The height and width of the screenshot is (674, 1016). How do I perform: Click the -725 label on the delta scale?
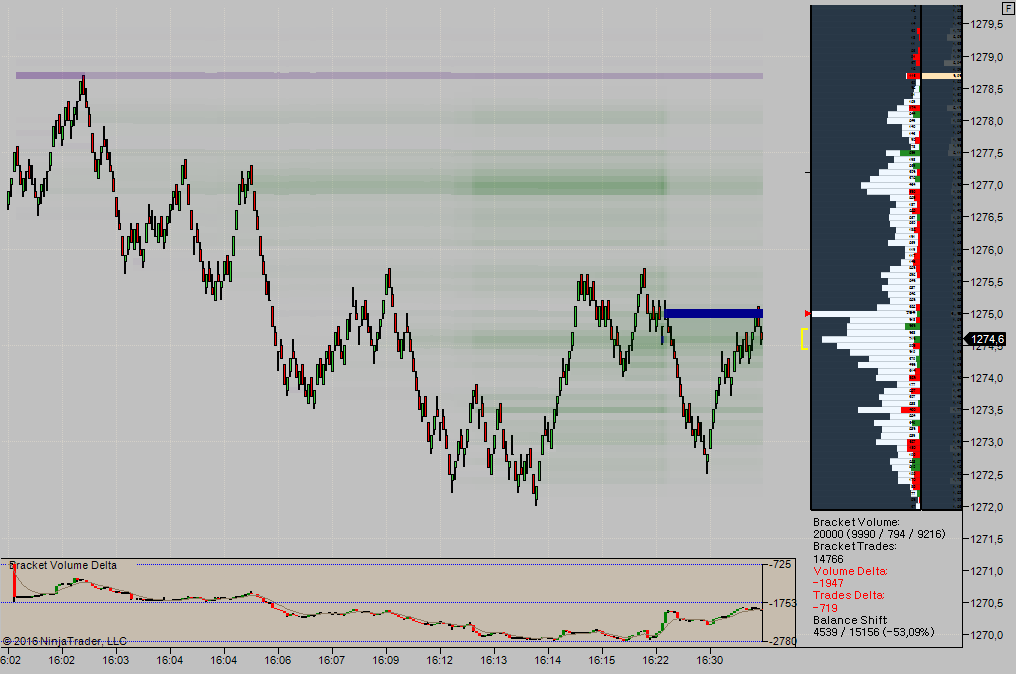[783, 565]
